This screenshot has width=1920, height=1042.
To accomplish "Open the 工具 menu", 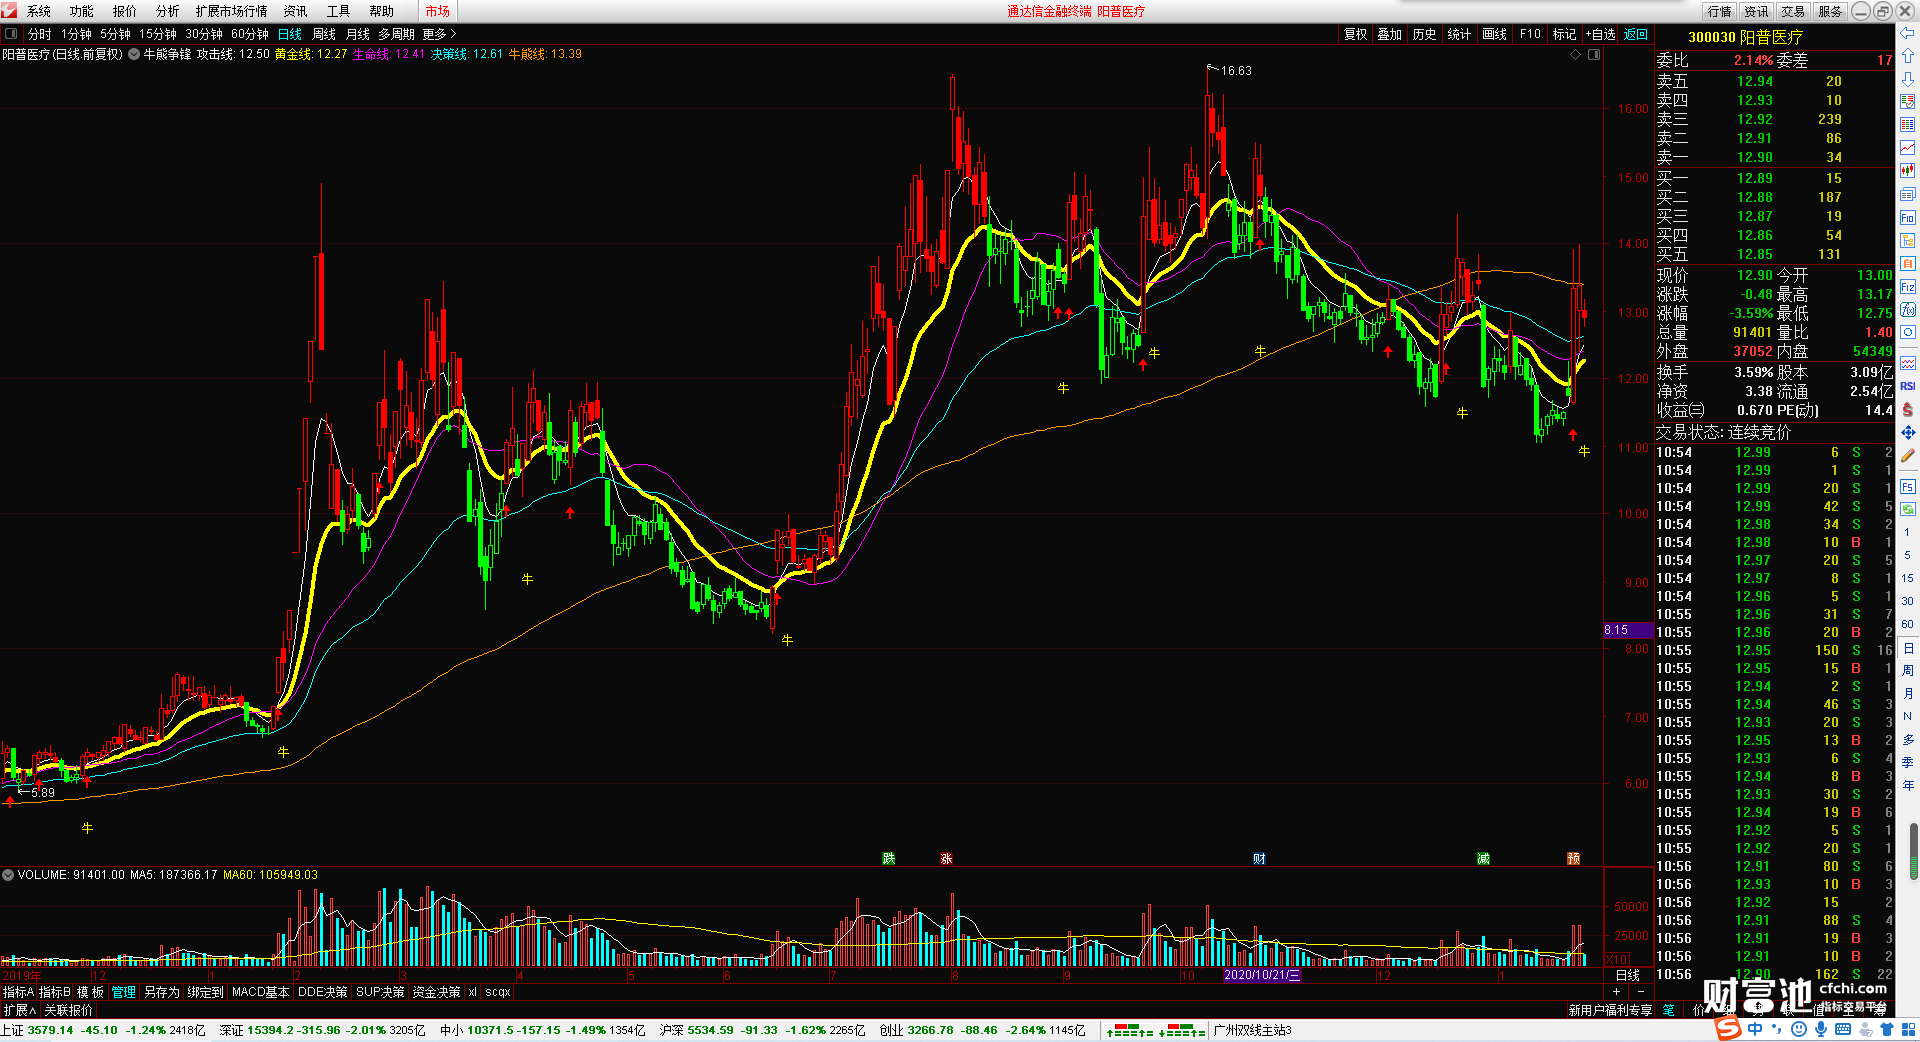I will pyautogui.click(x=338, y=11).
